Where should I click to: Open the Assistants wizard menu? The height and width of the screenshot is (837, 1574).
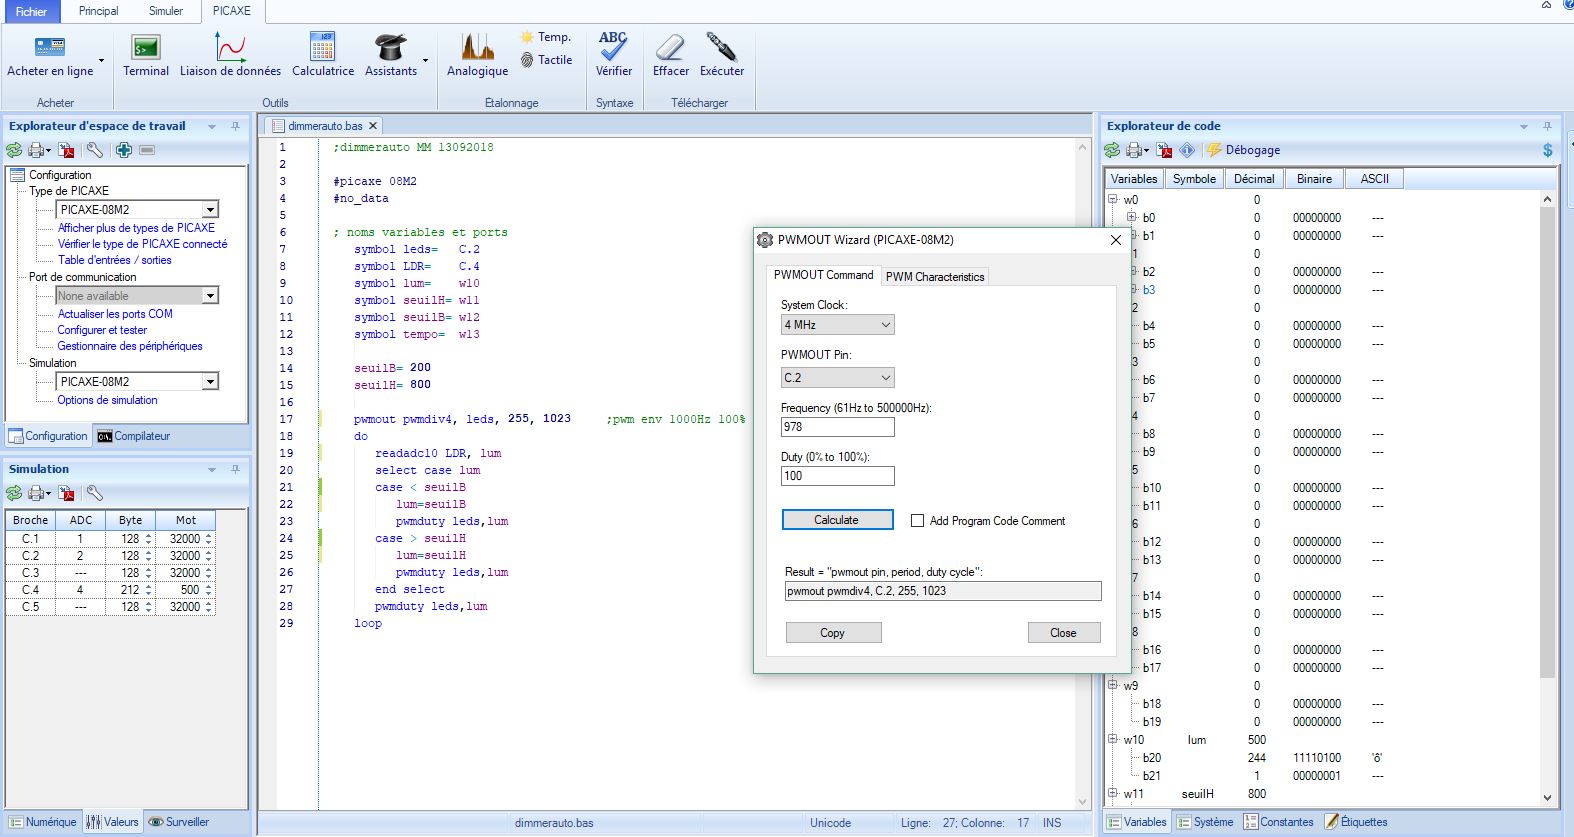coord(391,55)
